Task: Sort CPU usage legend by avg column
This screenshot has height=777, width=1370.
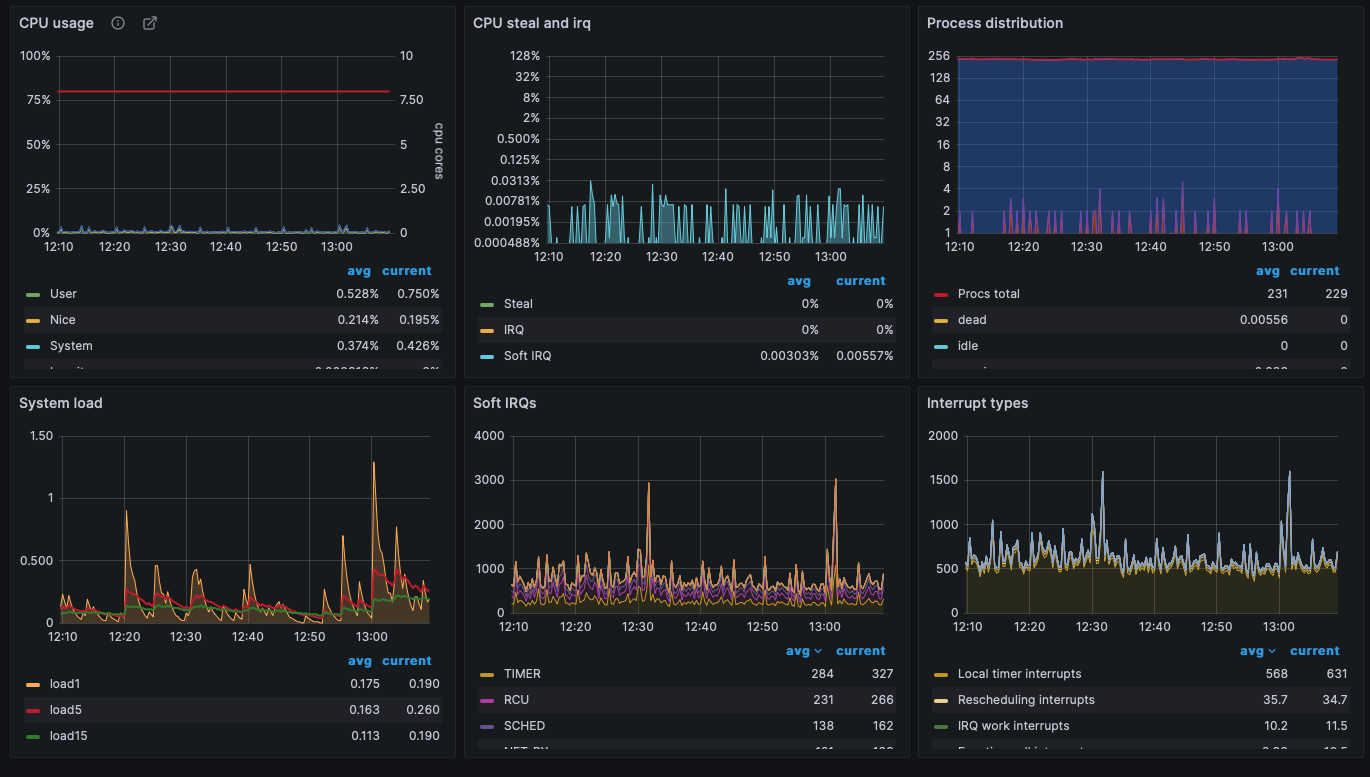Action: point(359,271)
